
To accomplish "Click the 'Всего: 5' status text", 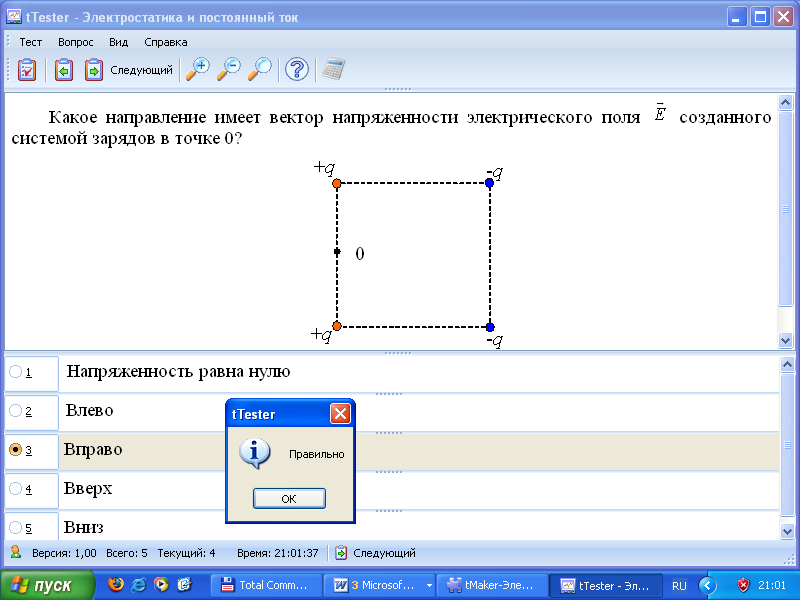I will [127, 553].
